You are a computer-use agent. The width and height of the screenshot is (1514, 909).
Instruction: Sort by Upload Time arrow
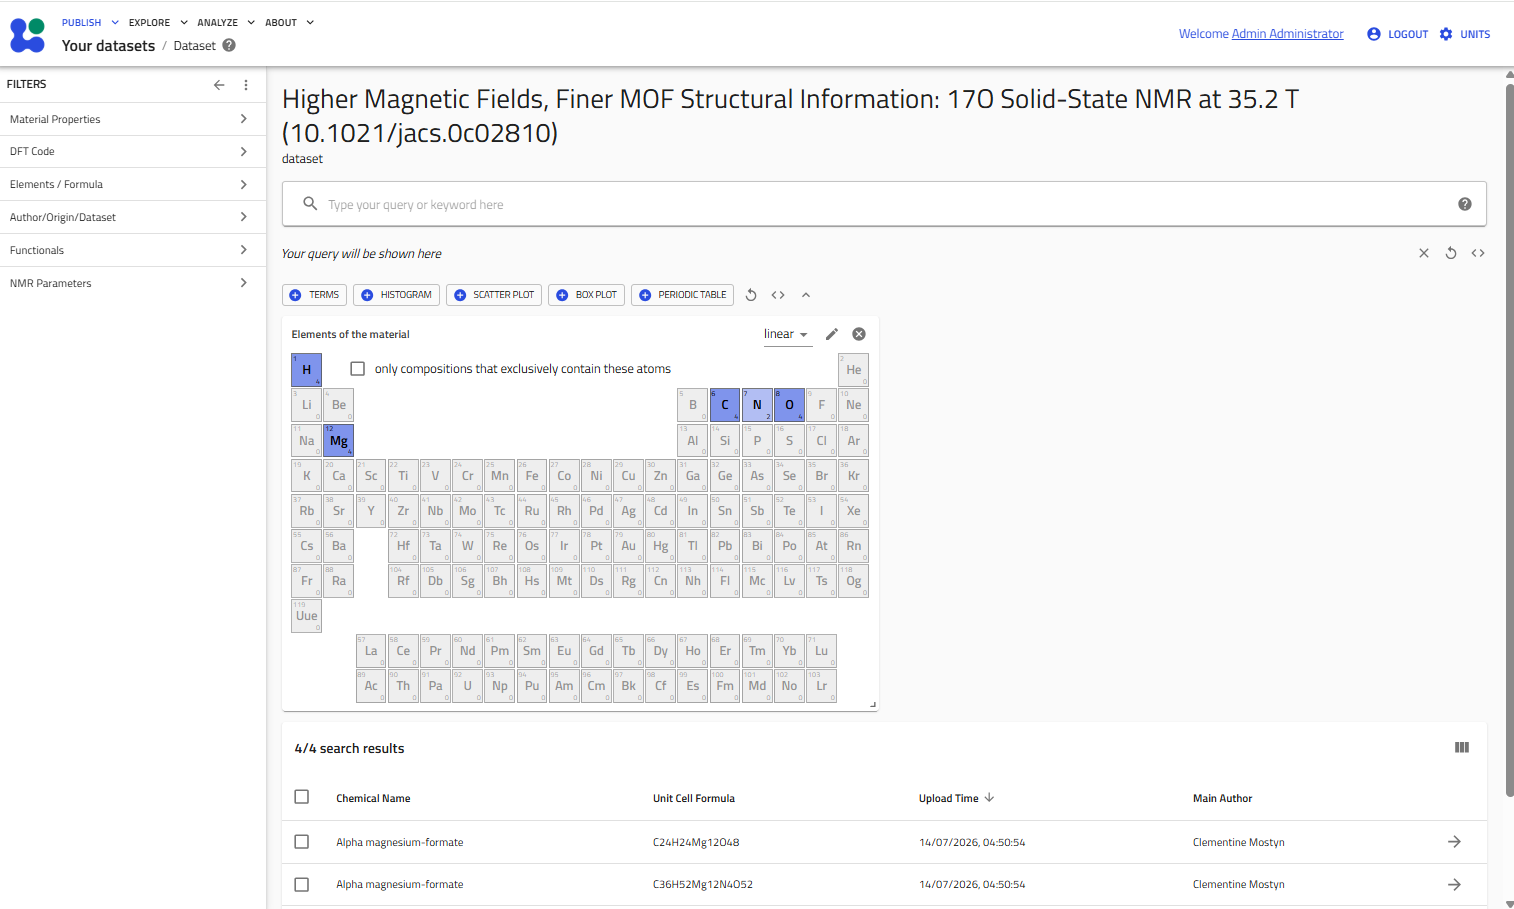(990, 798)
